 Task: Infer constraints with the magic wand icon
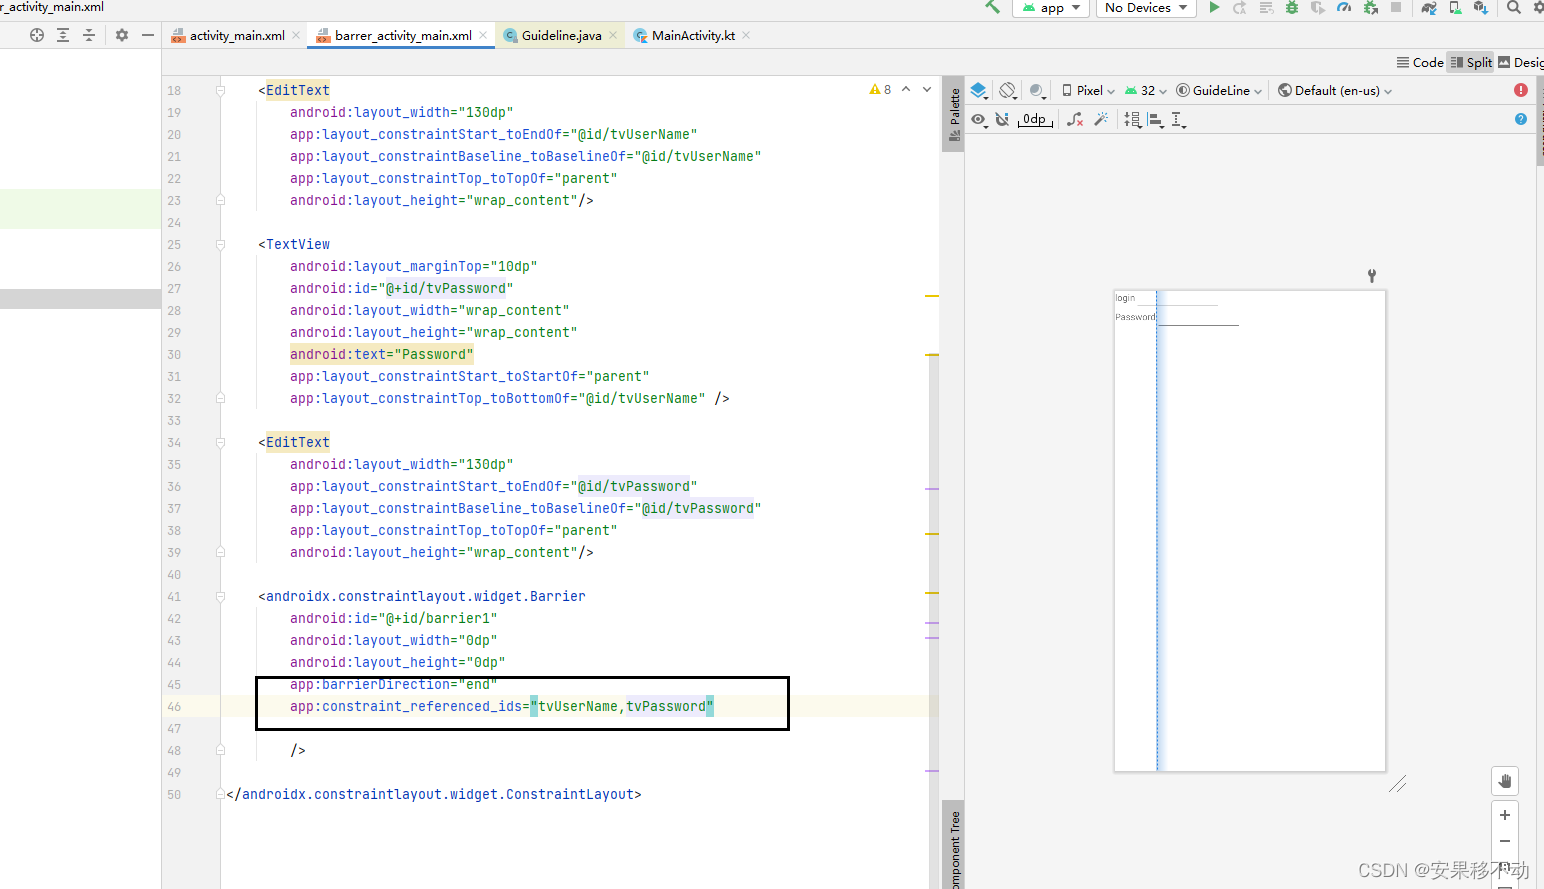pos(1102,120)
